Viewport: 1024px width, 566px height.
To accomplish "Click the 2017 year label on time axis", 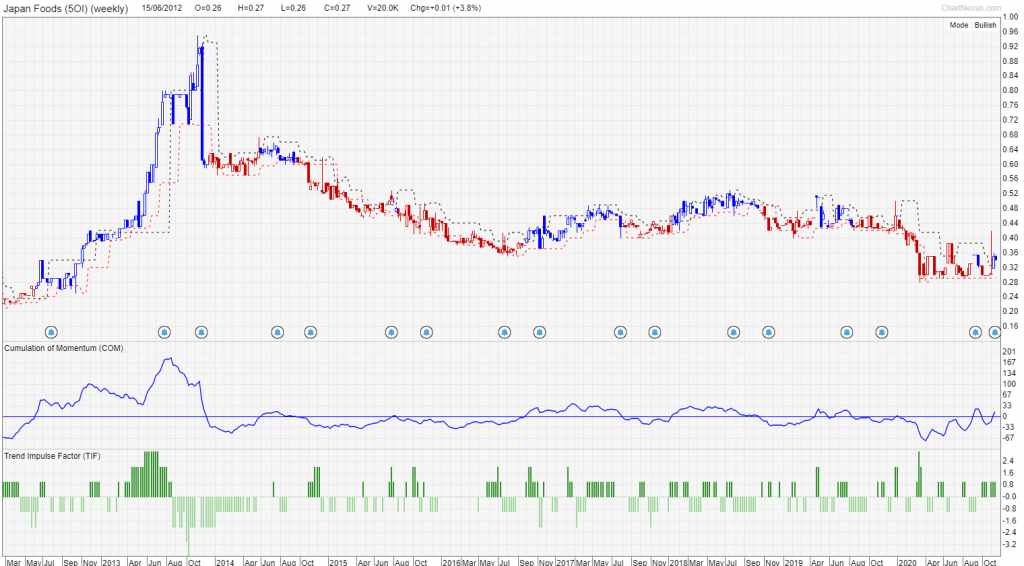I will 565,562.
